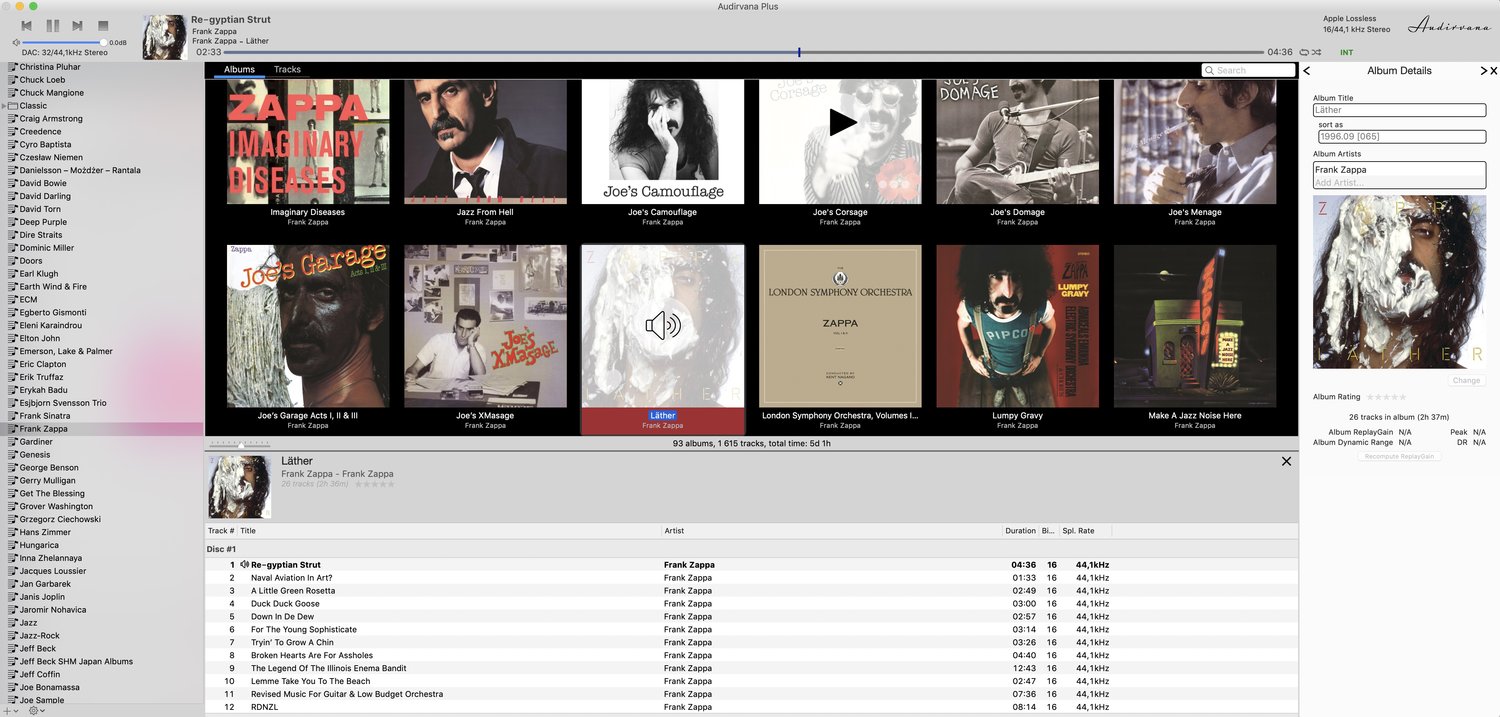
Task: Skip to the previous track
Action: (26, 25)
